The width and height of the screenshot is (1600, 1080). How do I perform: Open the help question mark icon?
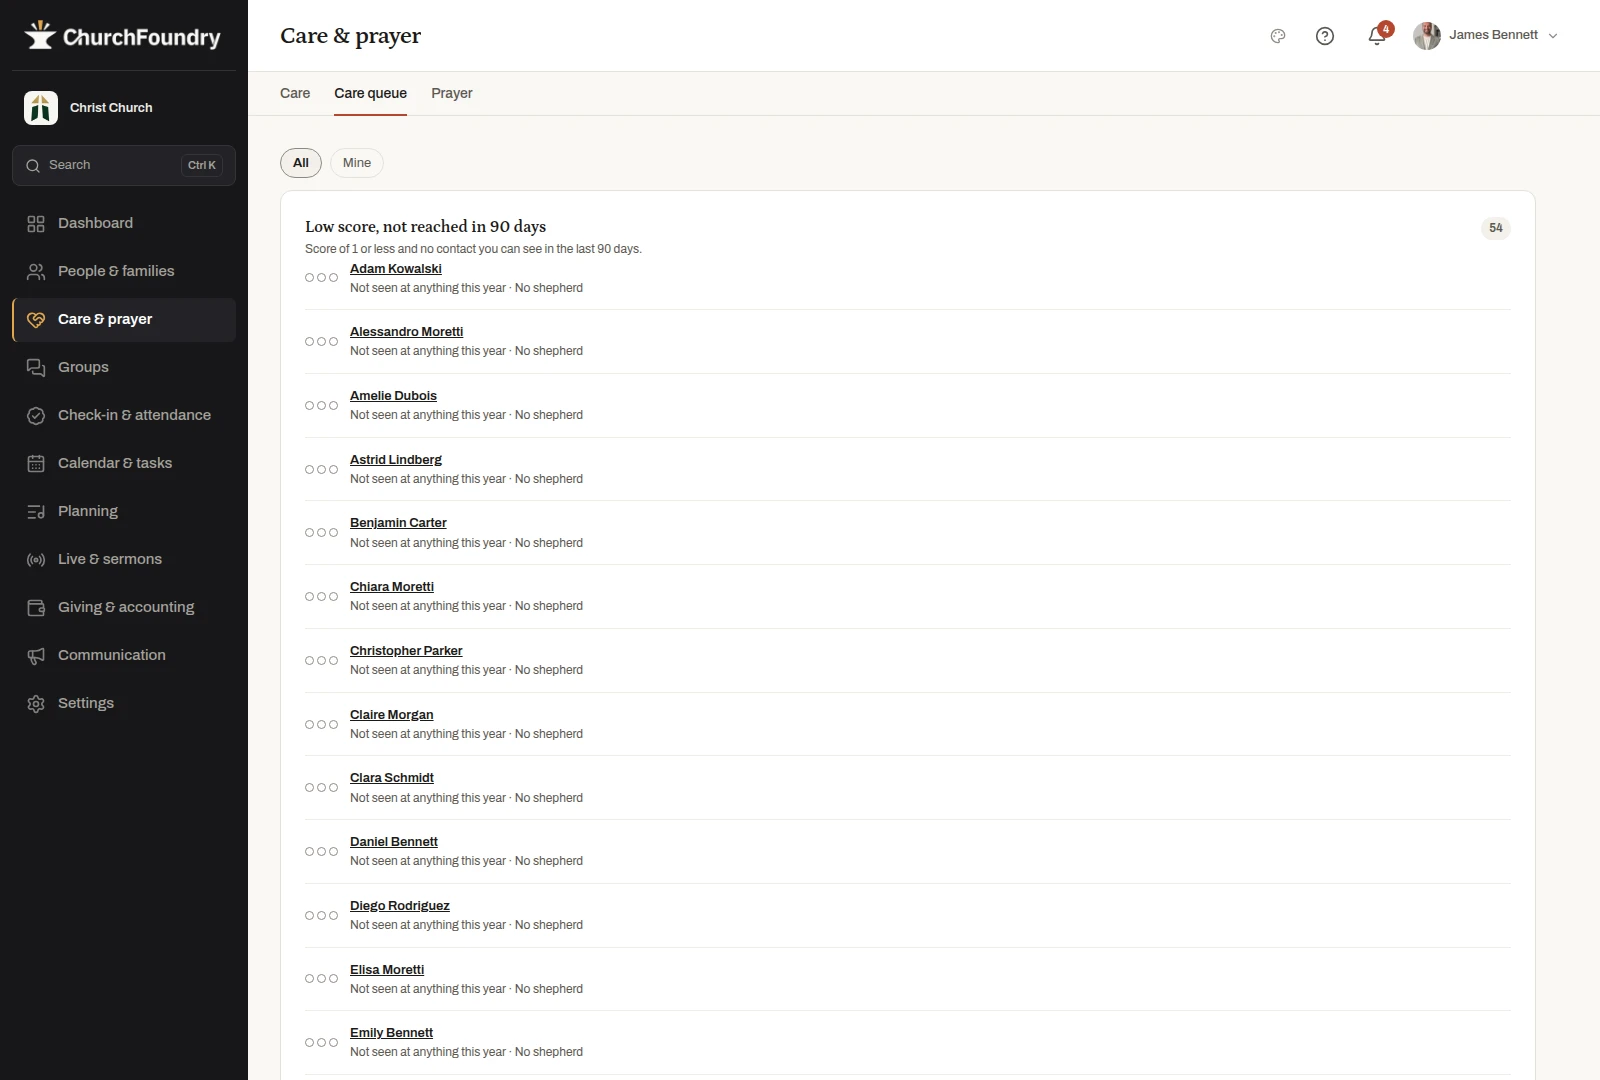[x=1325, y=36]
